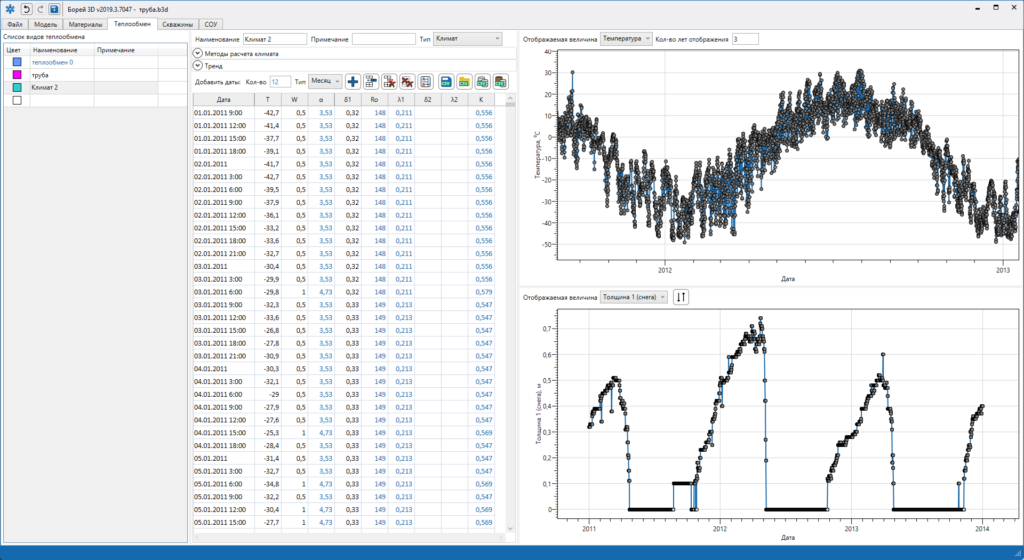Viewport: 1024px width, 560px height.
Task: Click date cell 02.01.2011 21:00
Action: point(224,253)
